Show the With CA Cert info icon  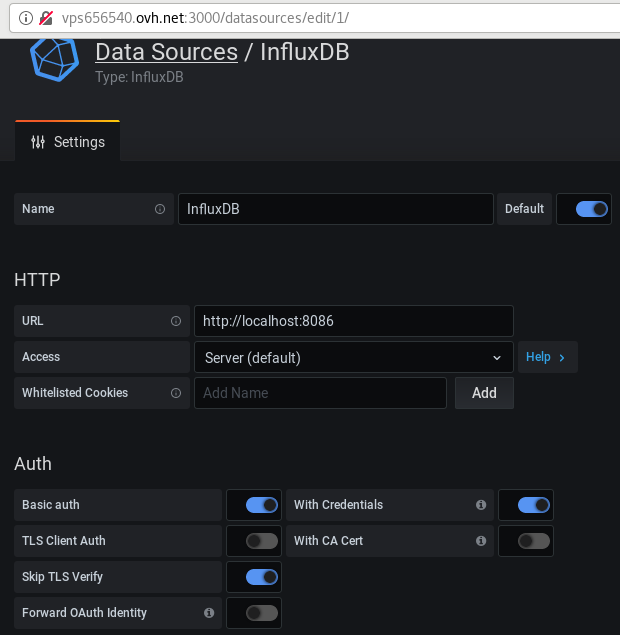481,541
